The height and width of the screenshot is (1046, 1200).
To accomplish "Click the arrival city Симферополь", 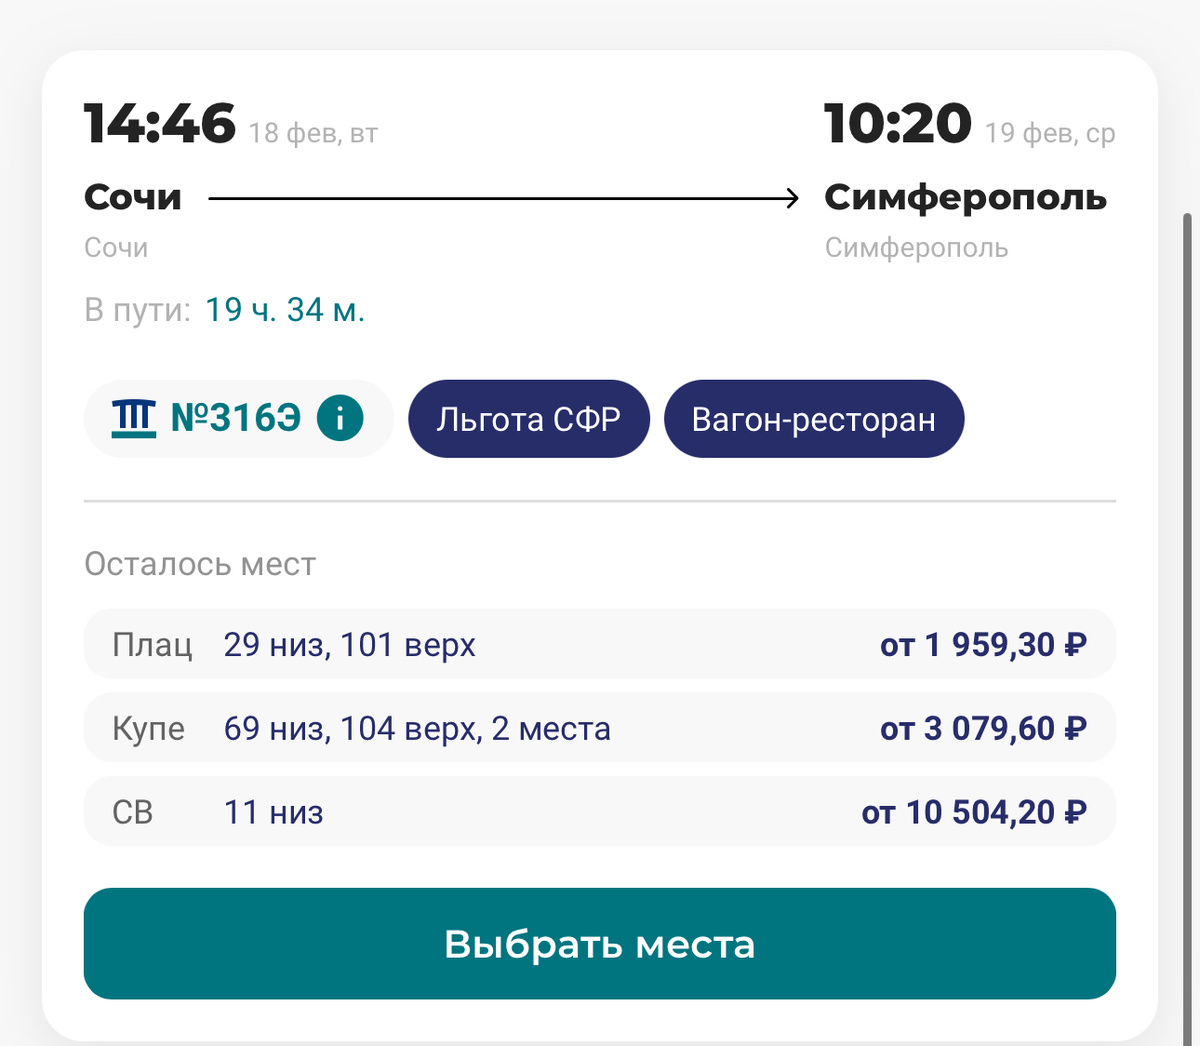I will click(966, 196).
